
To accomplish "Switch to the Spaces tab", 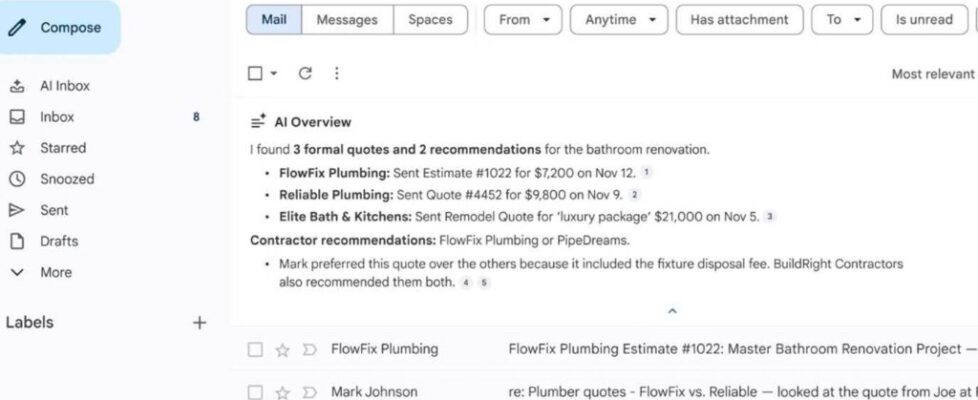I will [430, 20].
